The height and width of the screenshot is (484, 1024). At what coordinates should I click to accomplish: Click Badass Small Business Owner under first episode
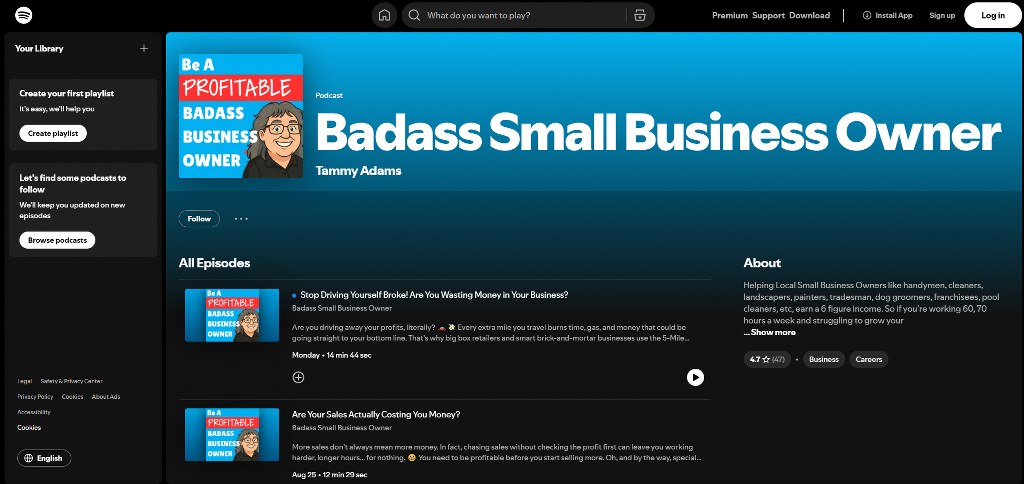[342, 308]
